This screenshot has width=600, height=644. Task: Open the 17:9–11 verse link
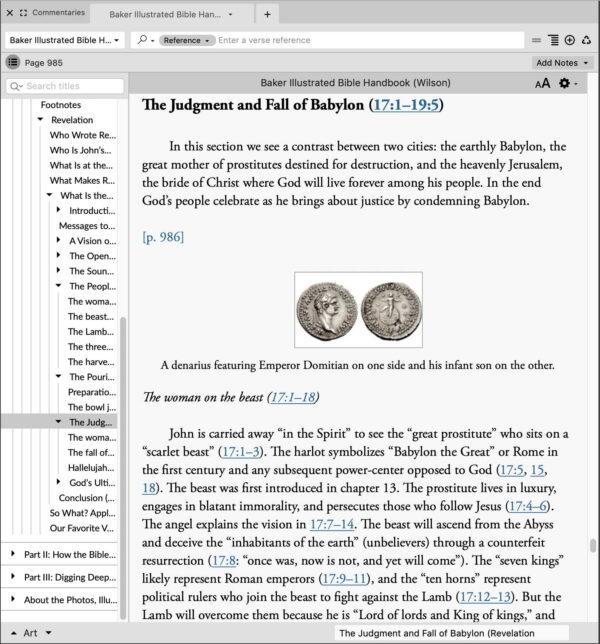(x=344, y=578)
